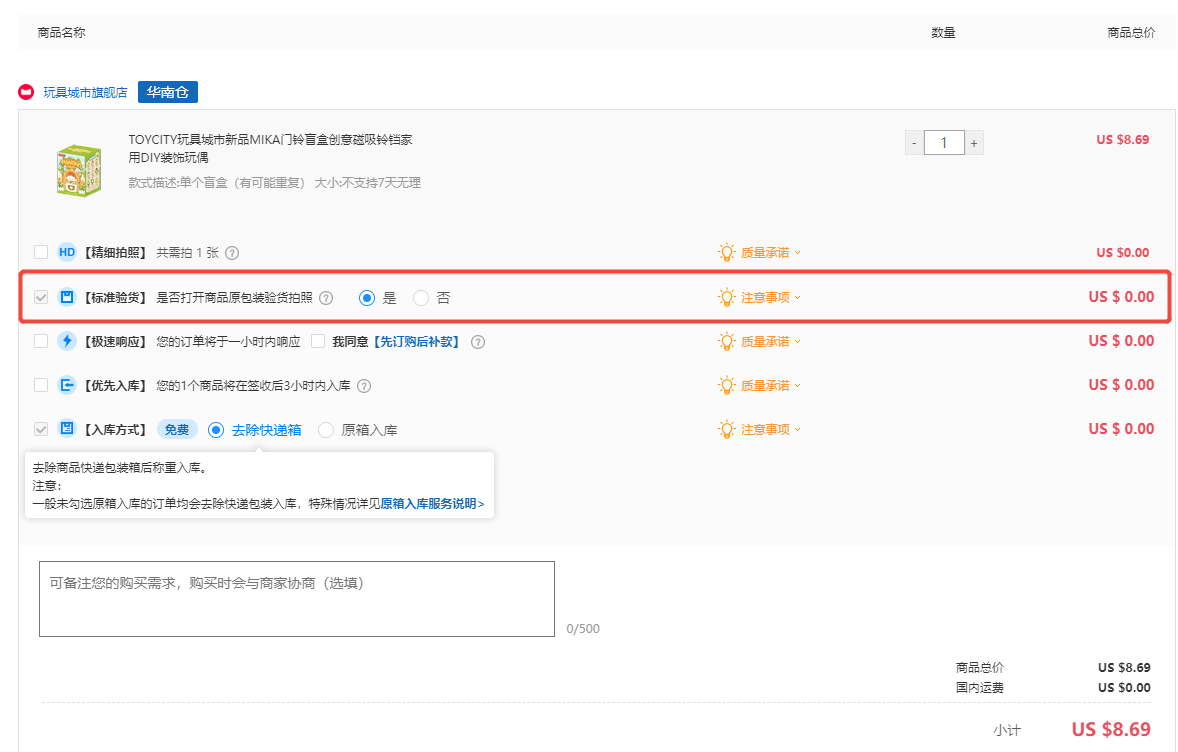
Task: Select the 原箱入库 radio option
Action: click(x=326, y=429)
